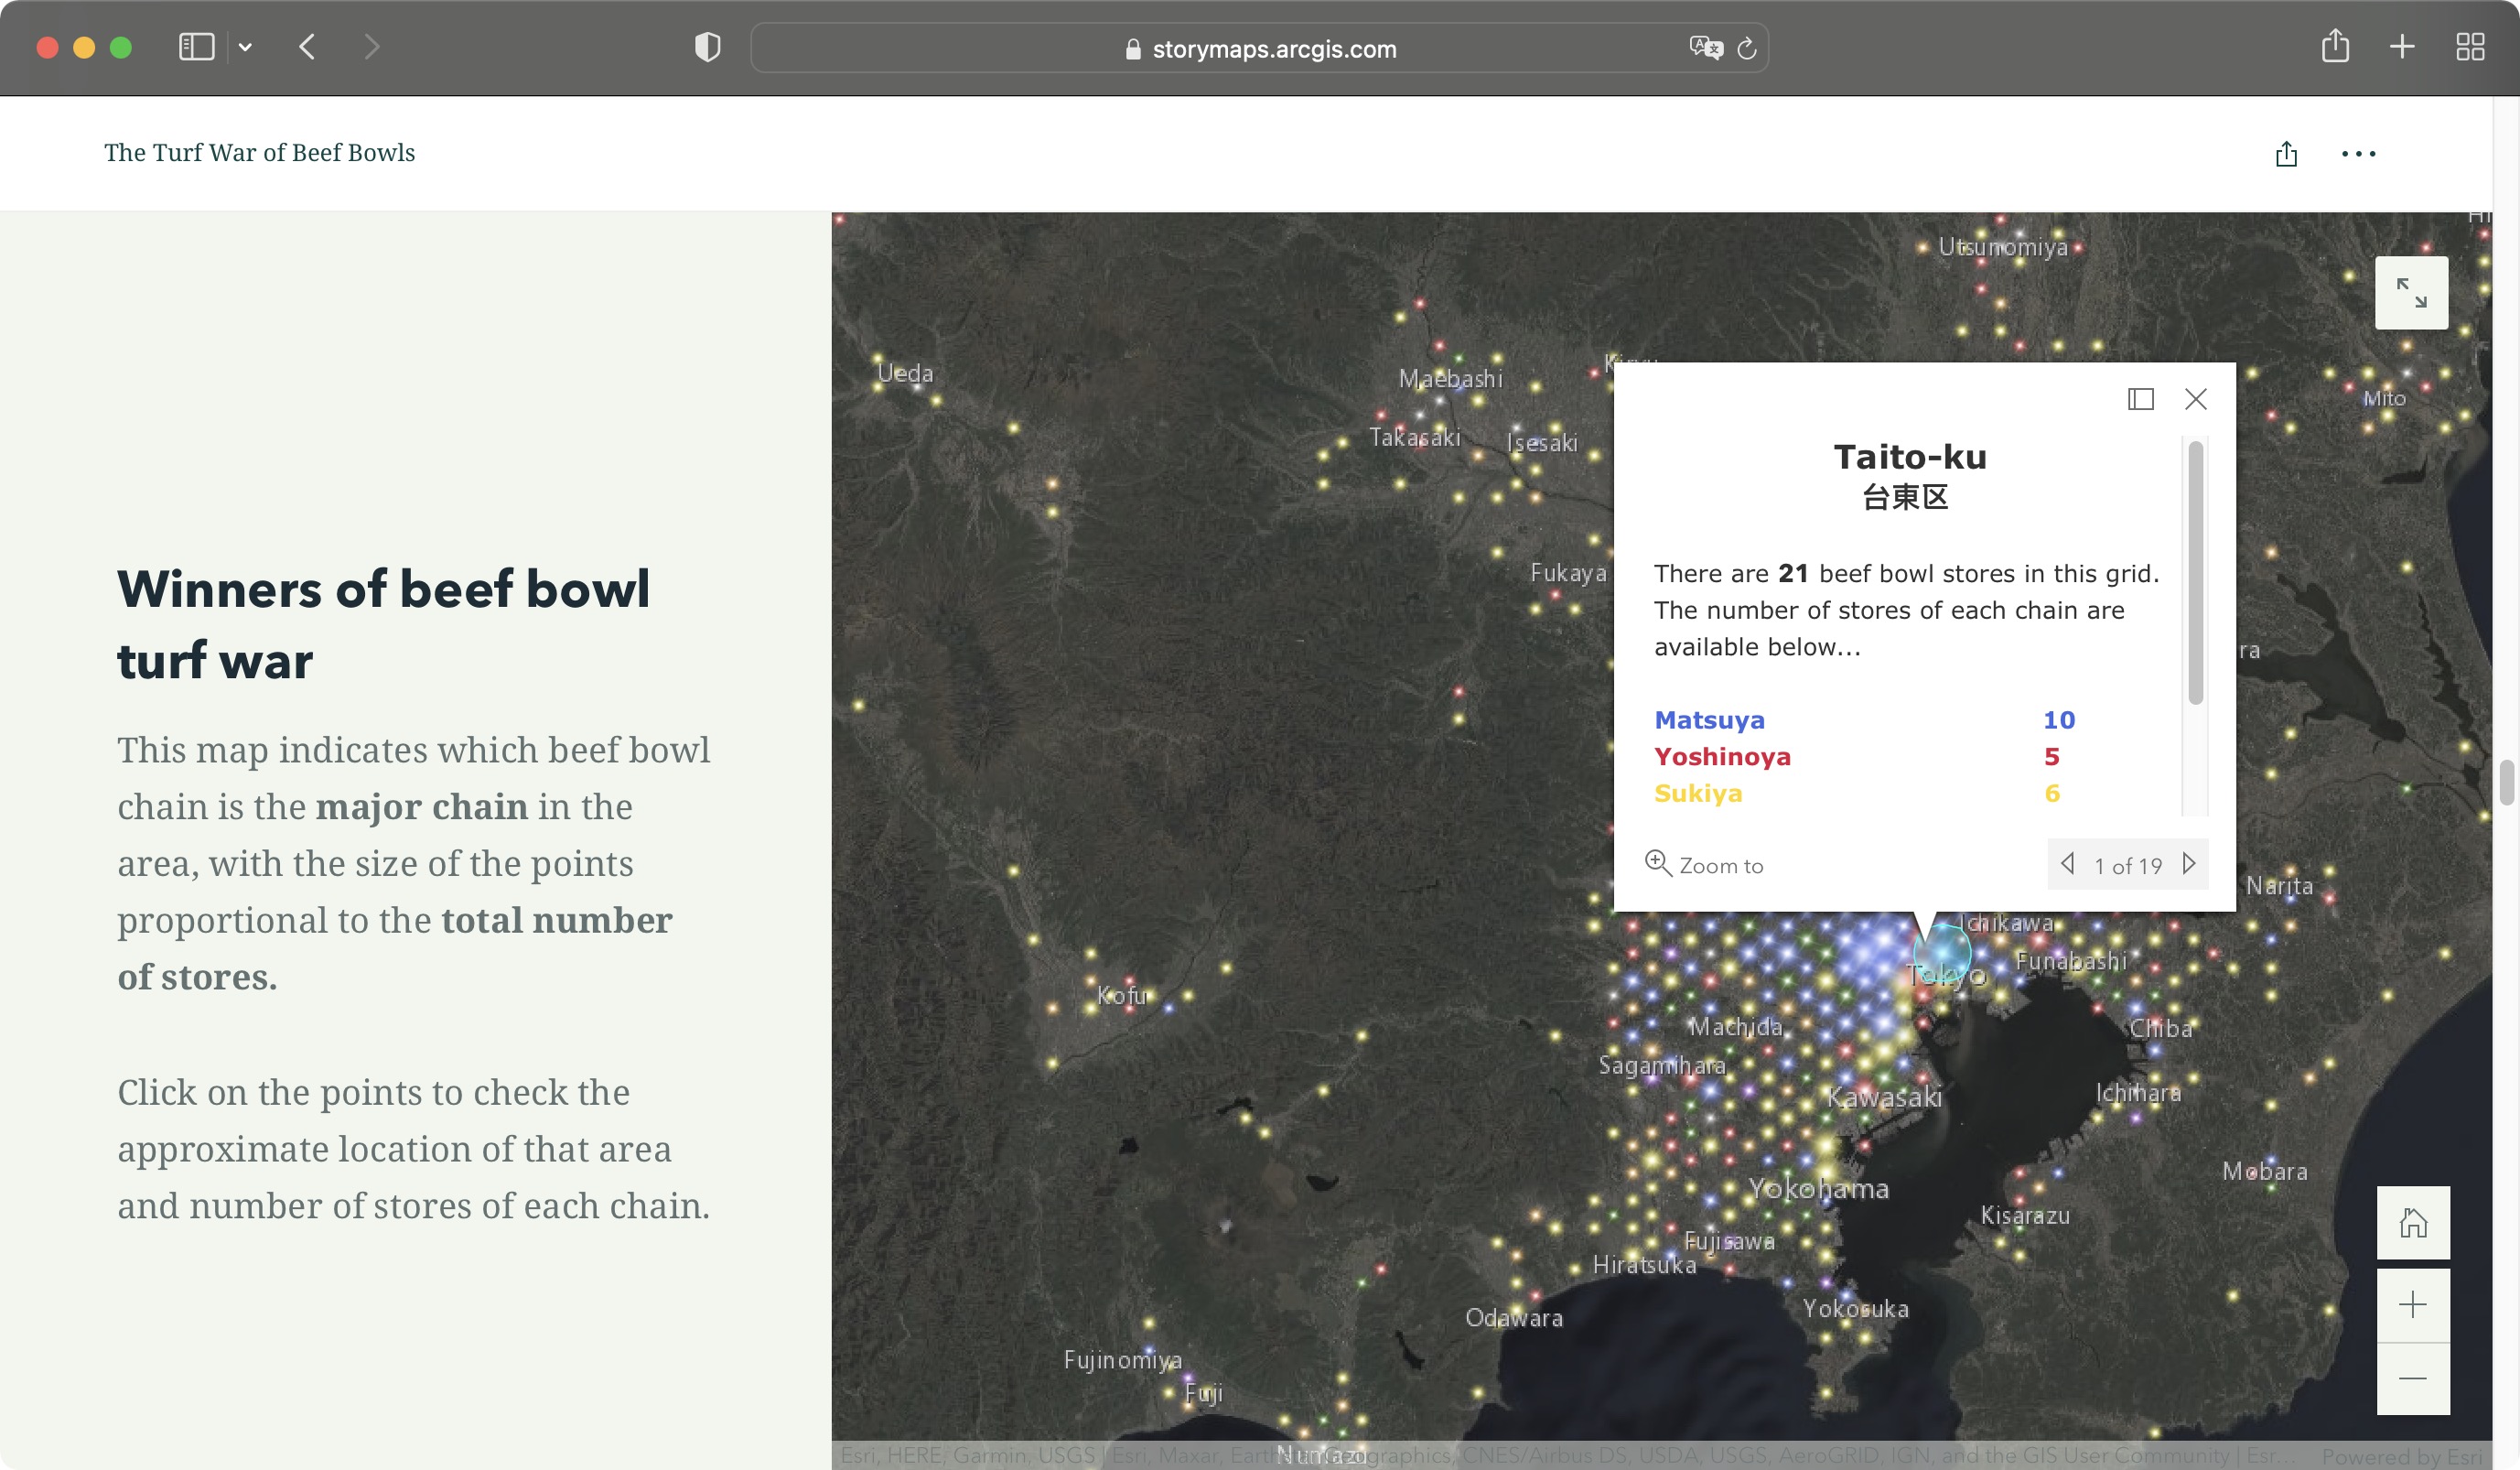The image size is (2520, 1470).
Task: Close the Taito-ku popup
Action: point(2195,399)
